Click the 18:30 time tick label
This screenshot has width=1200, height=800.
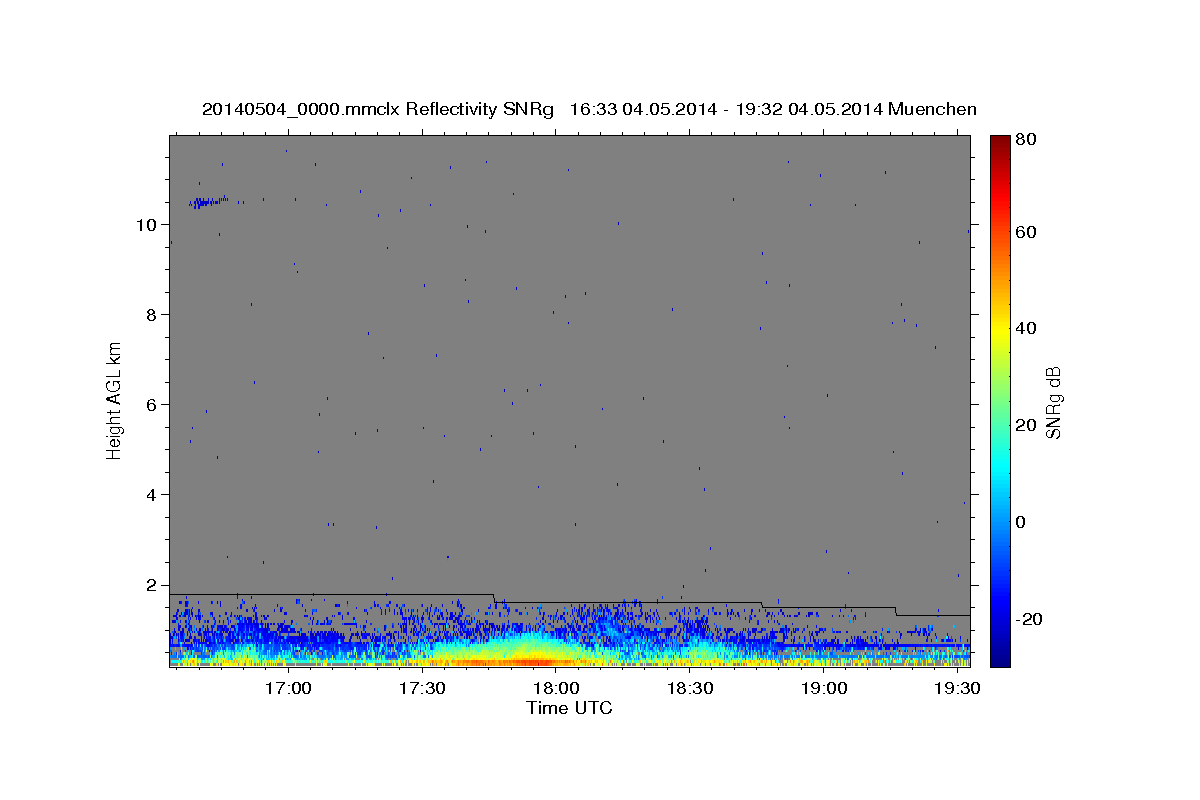coord(689,689)
